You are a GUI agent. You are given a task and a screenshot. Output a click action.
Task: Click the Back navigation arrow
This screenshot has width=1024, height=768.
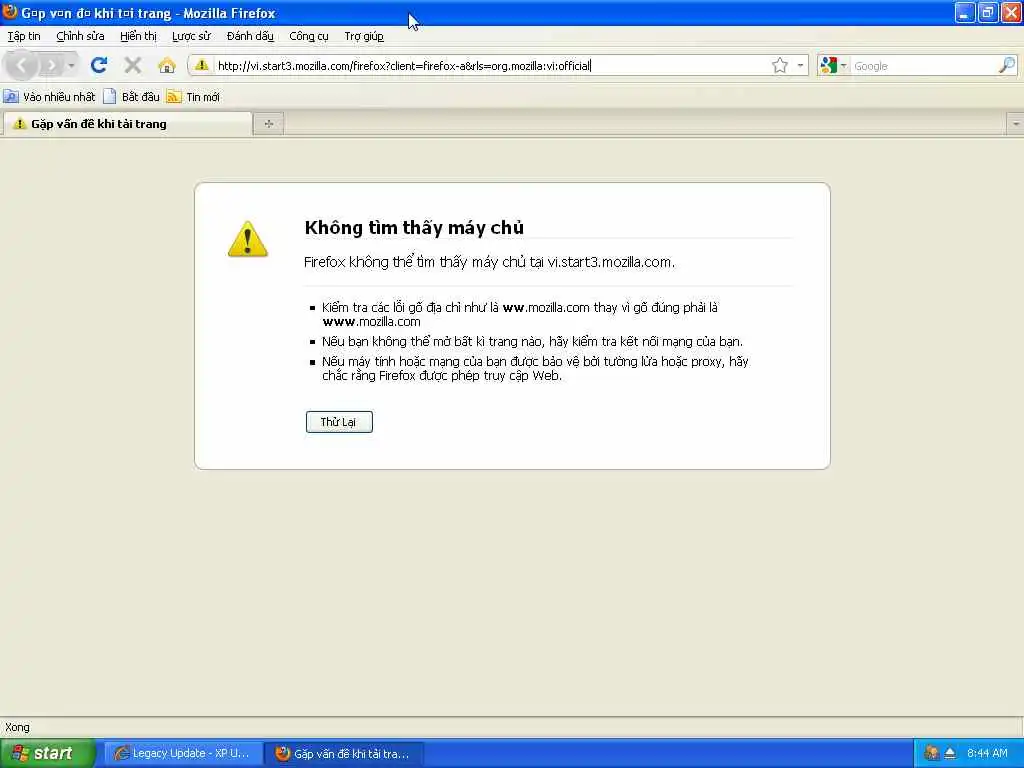21,65
